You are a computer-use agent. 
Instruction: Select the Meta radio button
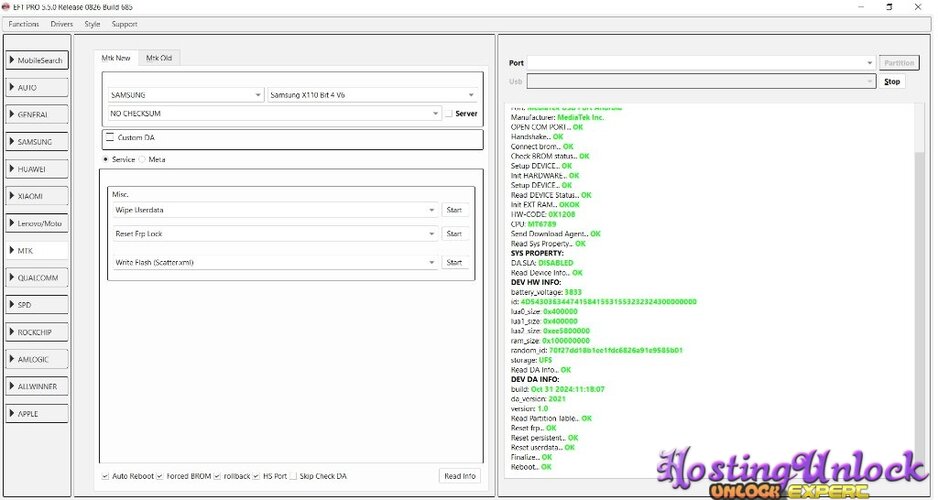tap(142, 160)
